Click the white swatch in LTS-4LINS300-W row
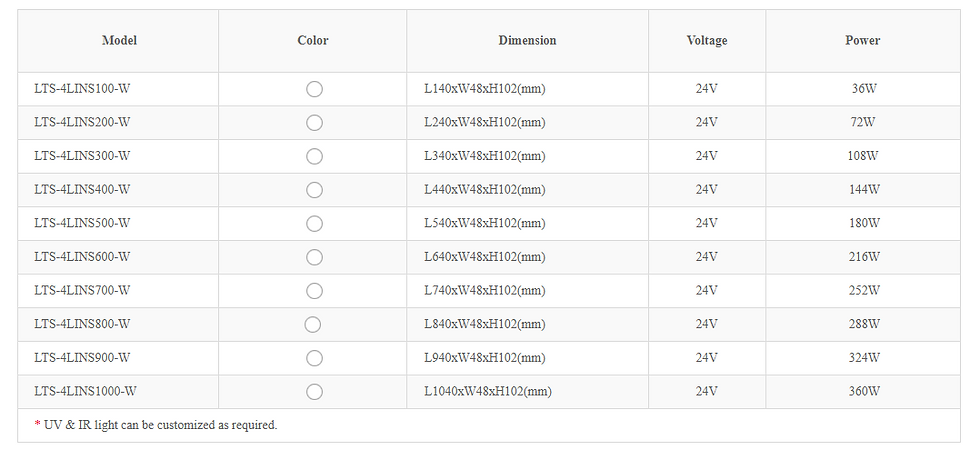 [314, 156]
